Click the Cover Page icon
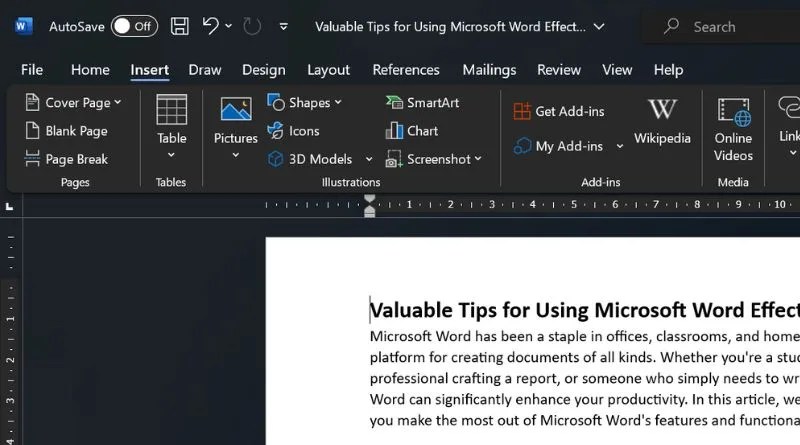800x445 pixels. point(32,102)
